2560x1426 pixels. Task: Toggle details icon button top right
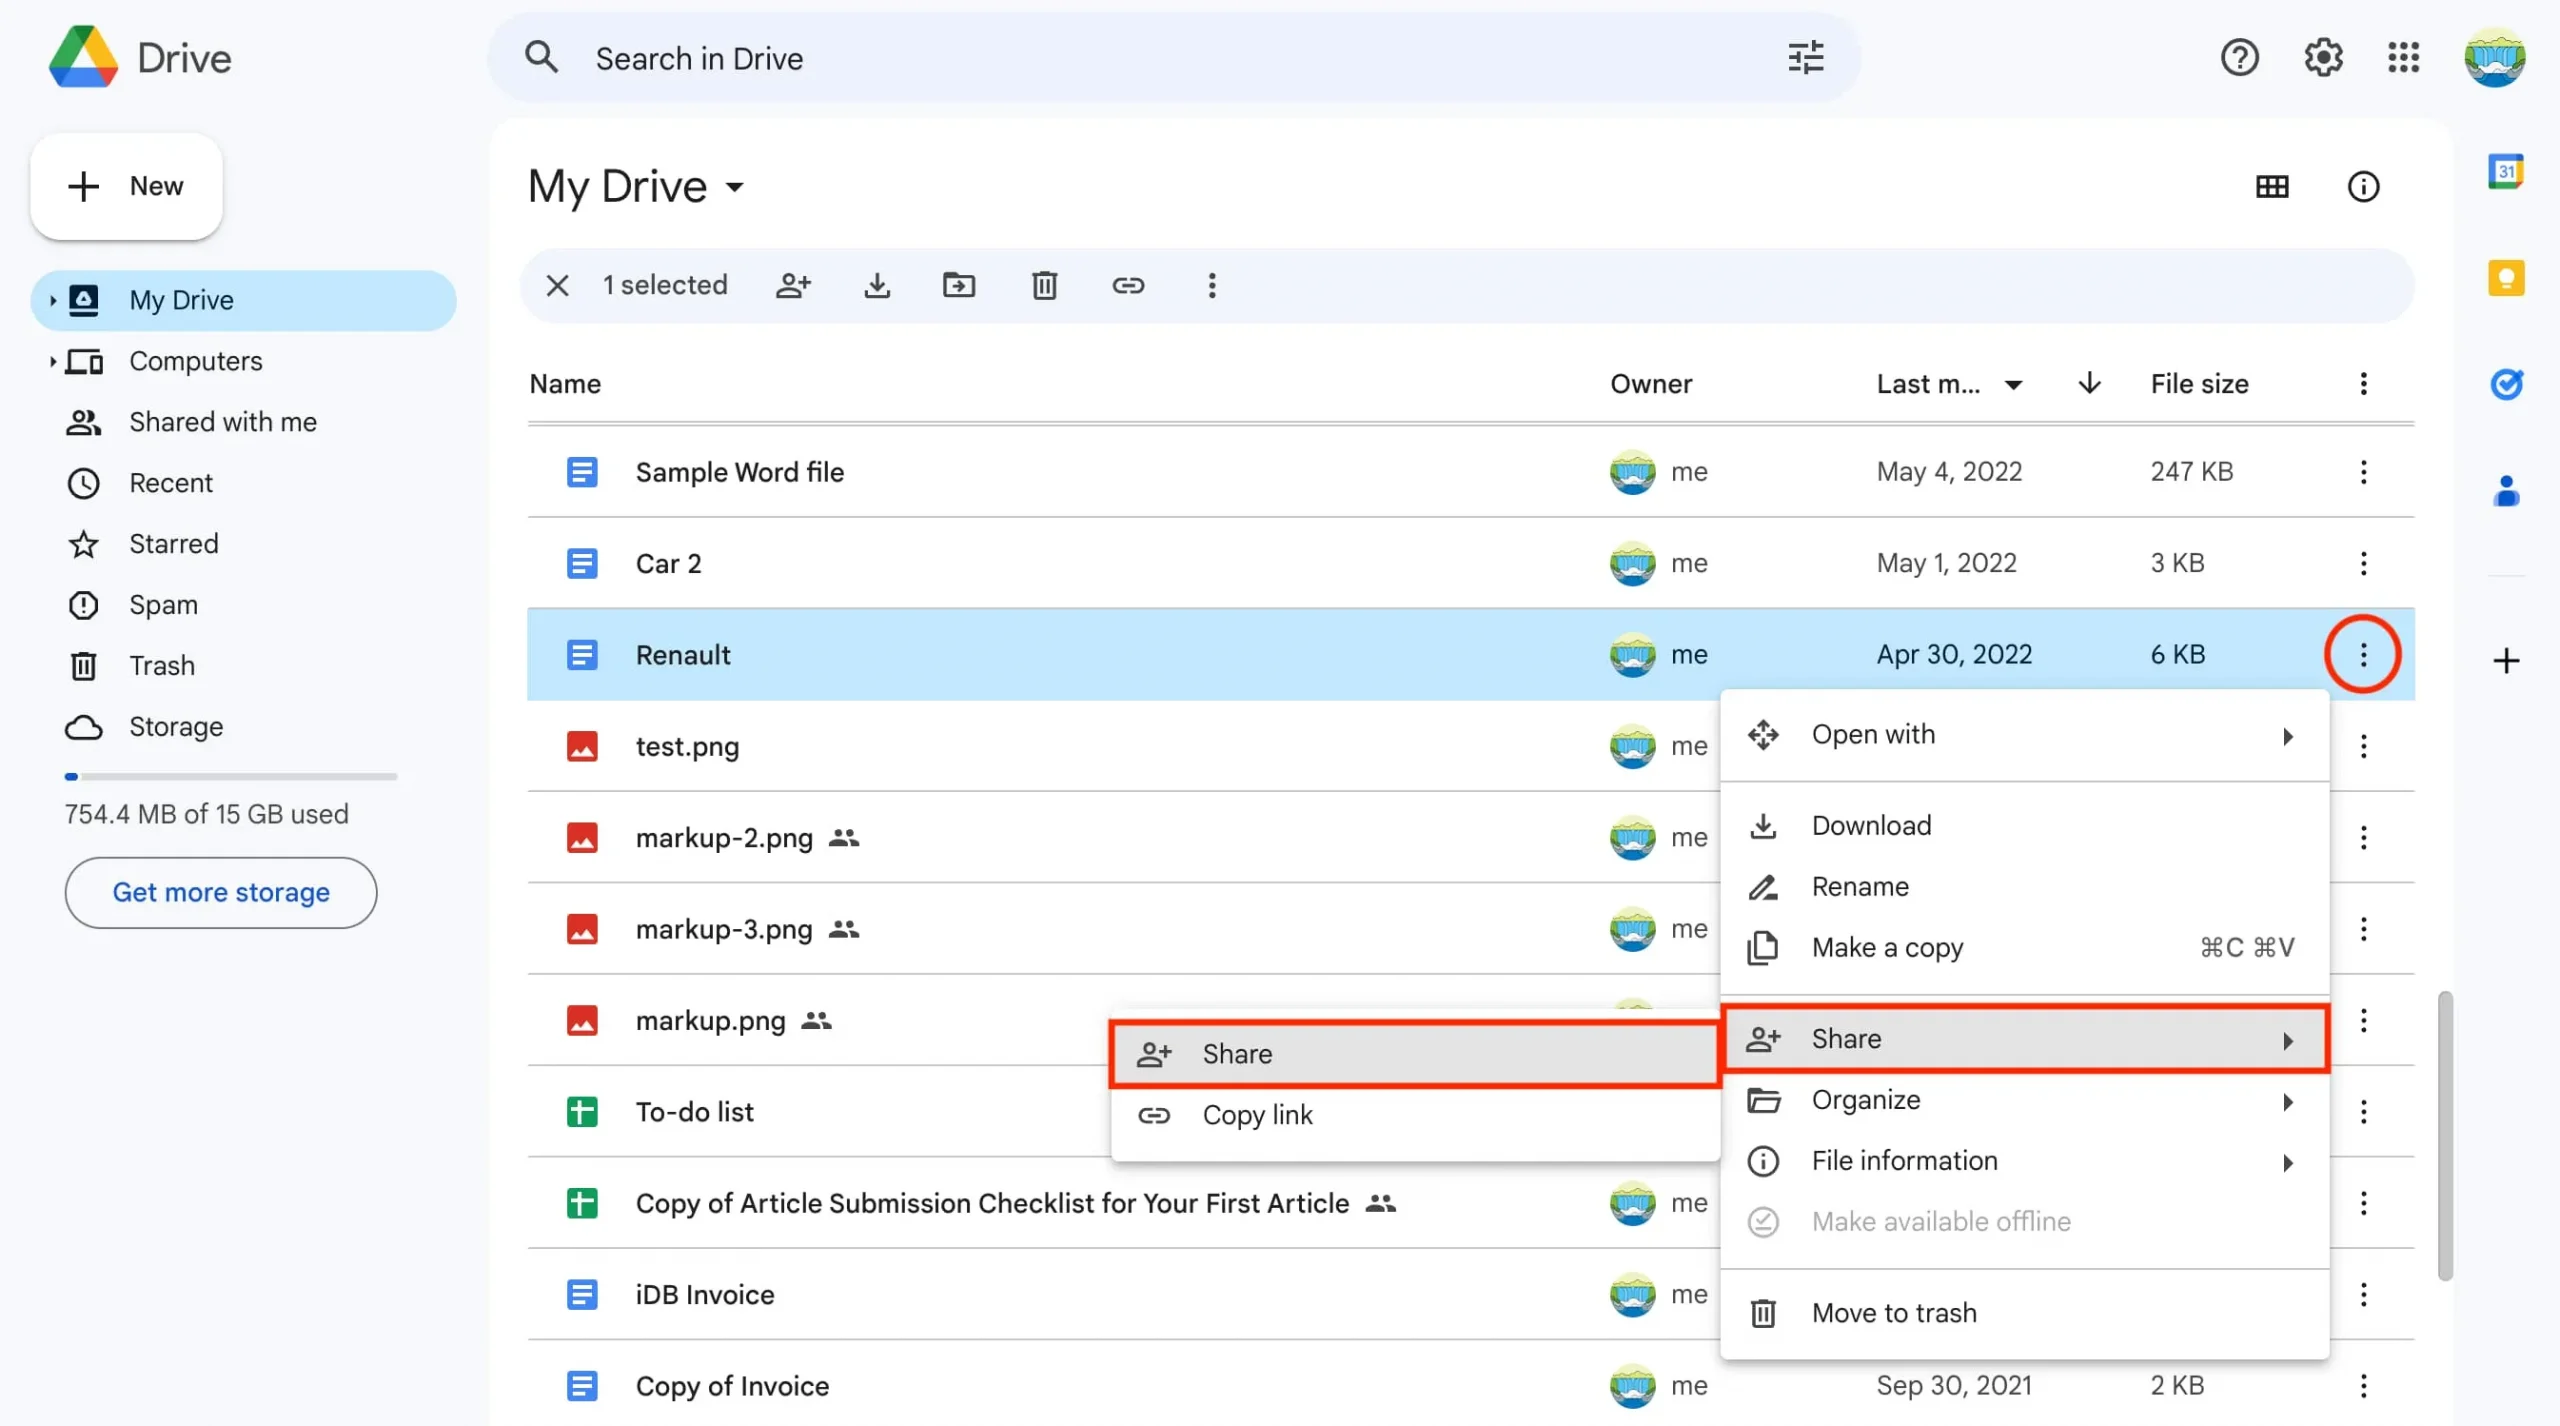(x=2363, y=186)
